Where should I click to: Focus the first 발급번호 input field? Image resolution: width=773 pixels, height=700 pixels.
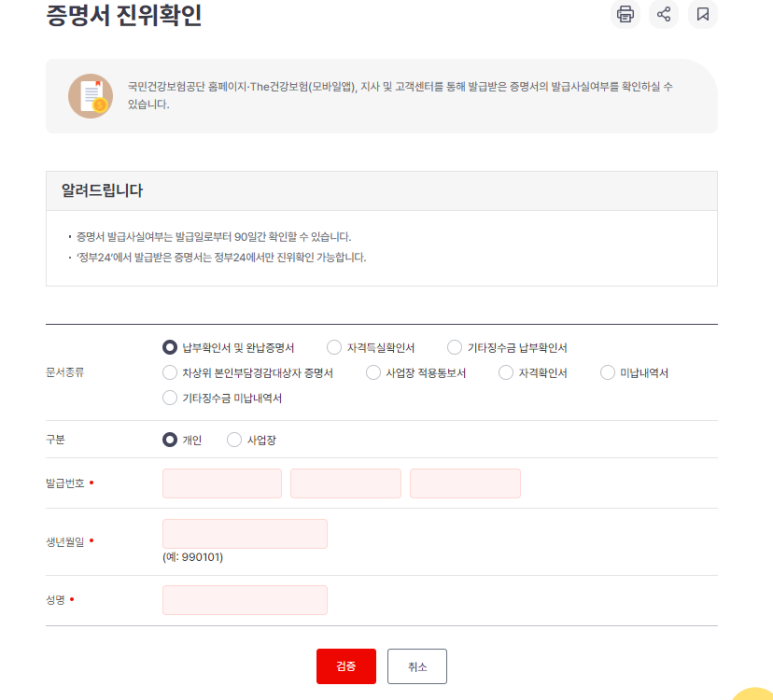222,484
